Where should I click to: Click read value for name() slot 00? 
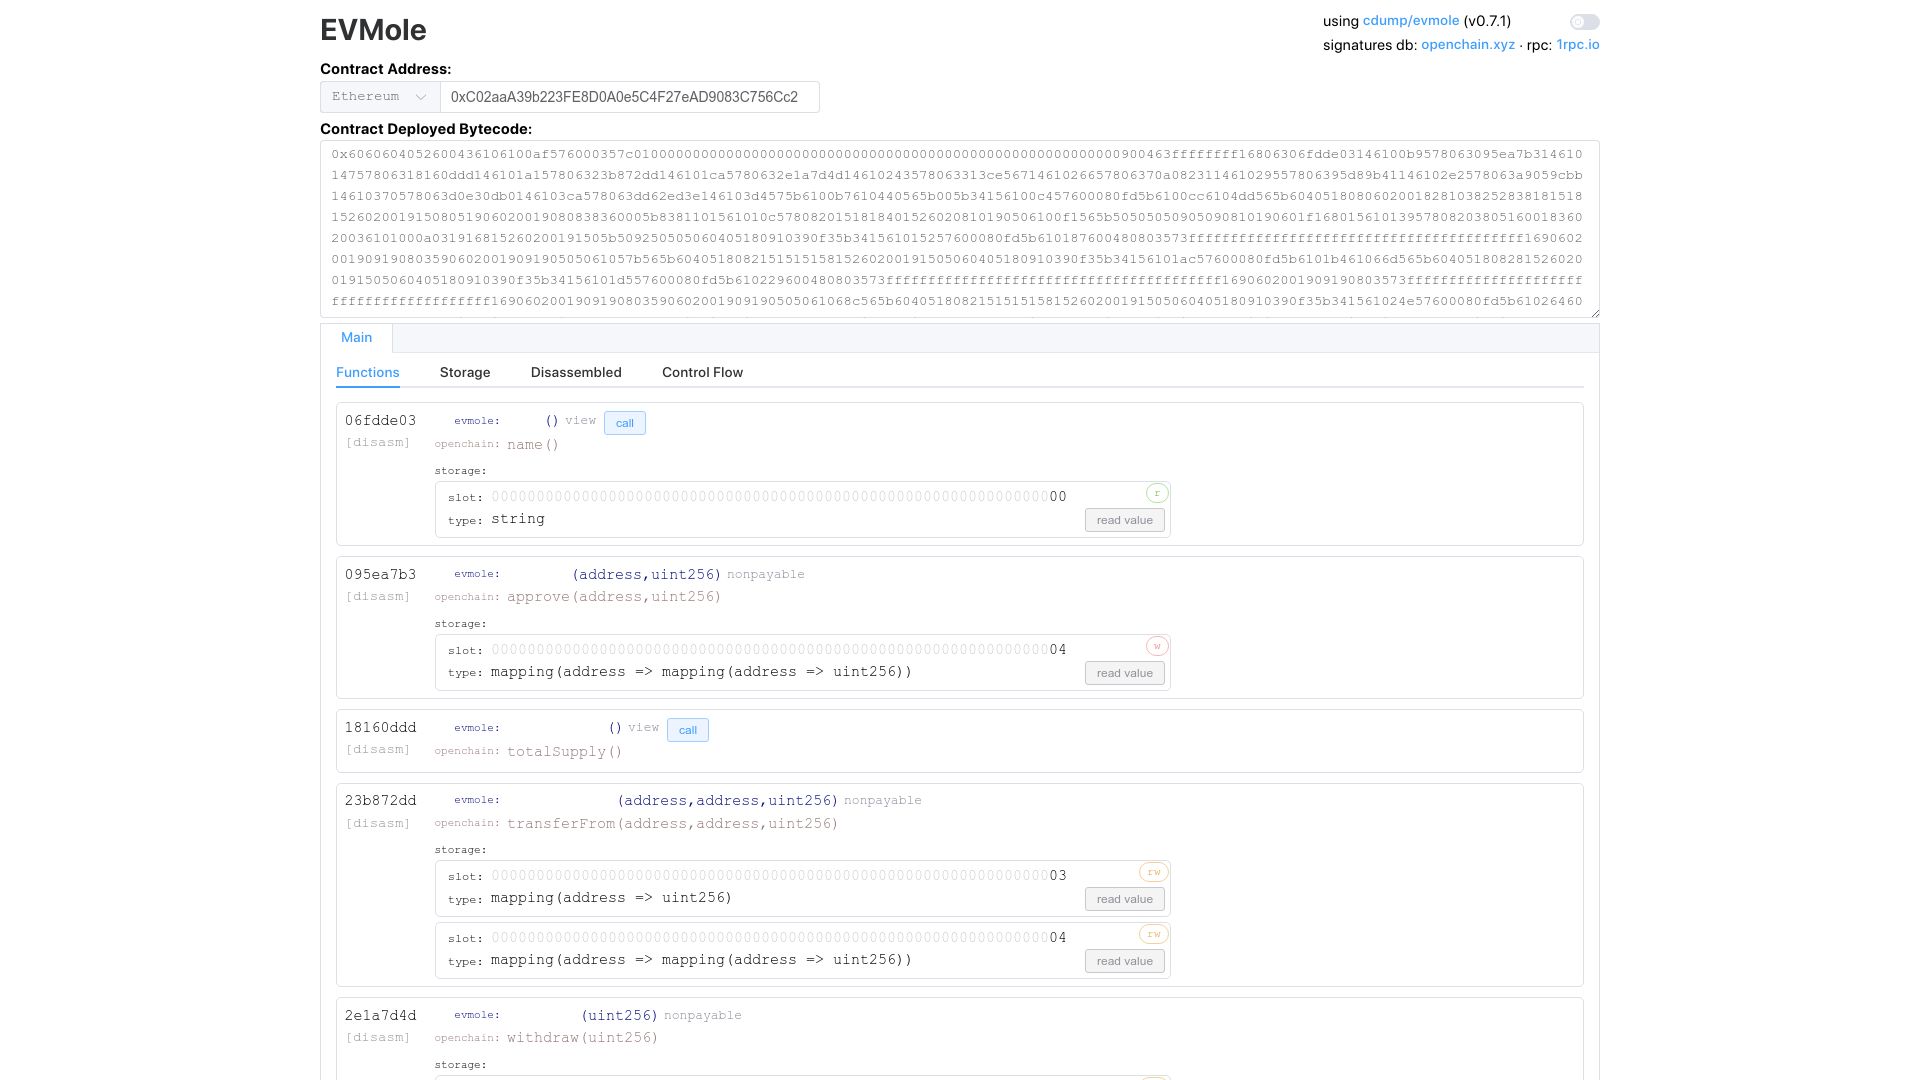[x=1125, y=520]
